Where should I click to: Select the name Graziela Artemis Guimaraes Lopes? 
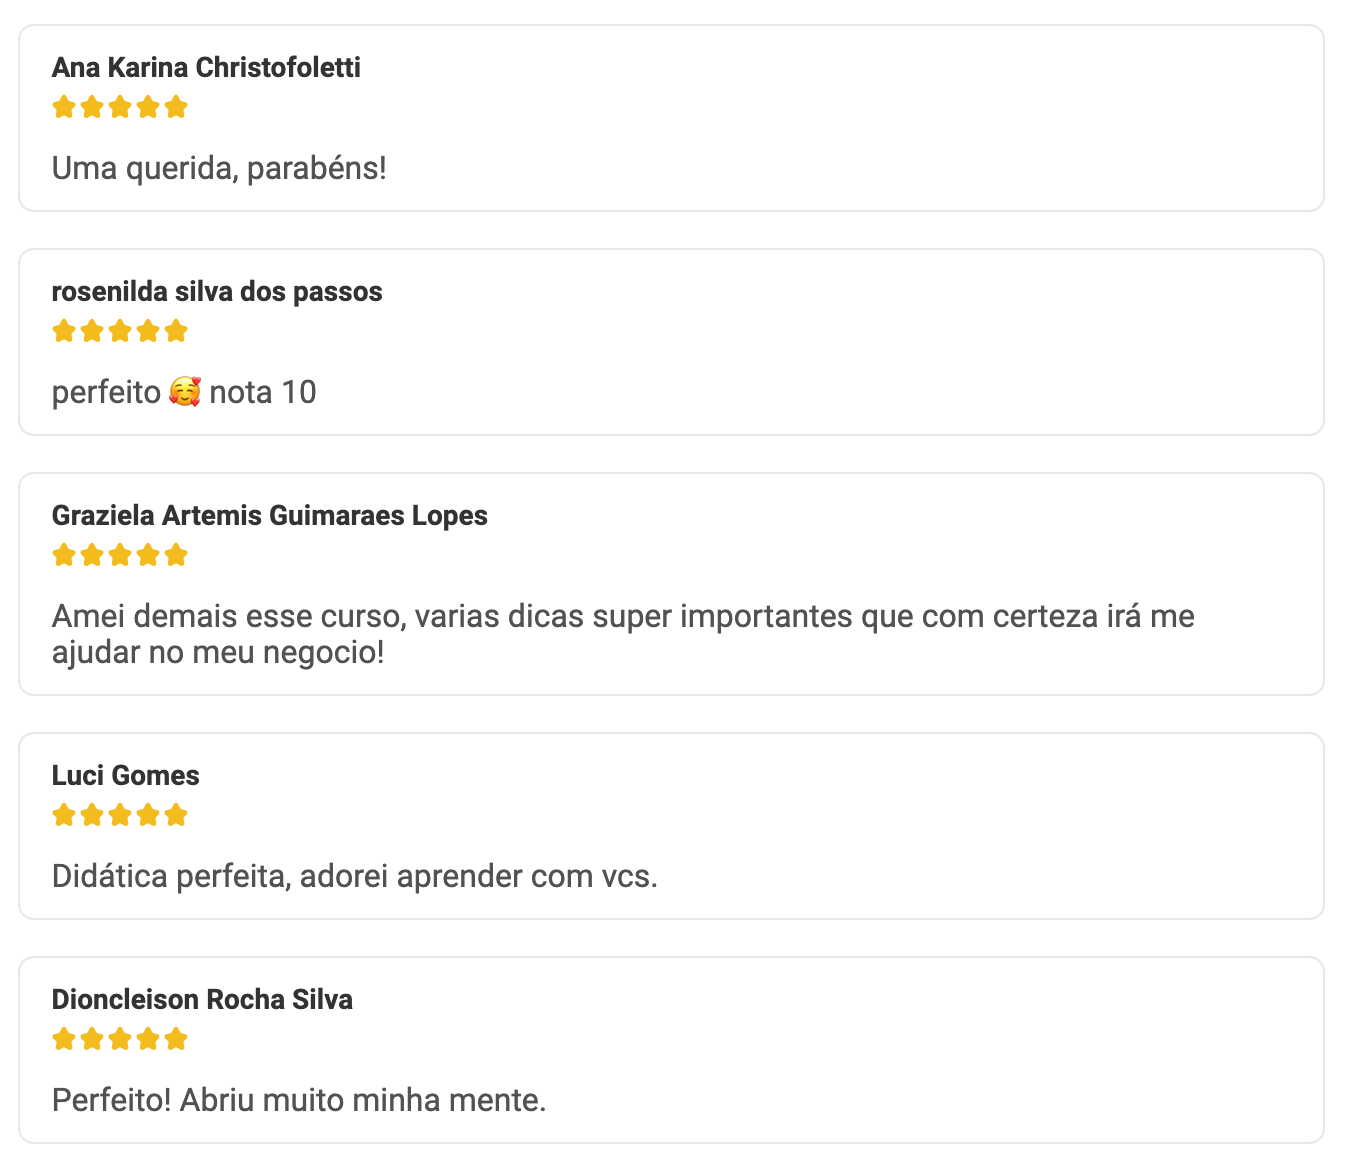coord(270,516)
